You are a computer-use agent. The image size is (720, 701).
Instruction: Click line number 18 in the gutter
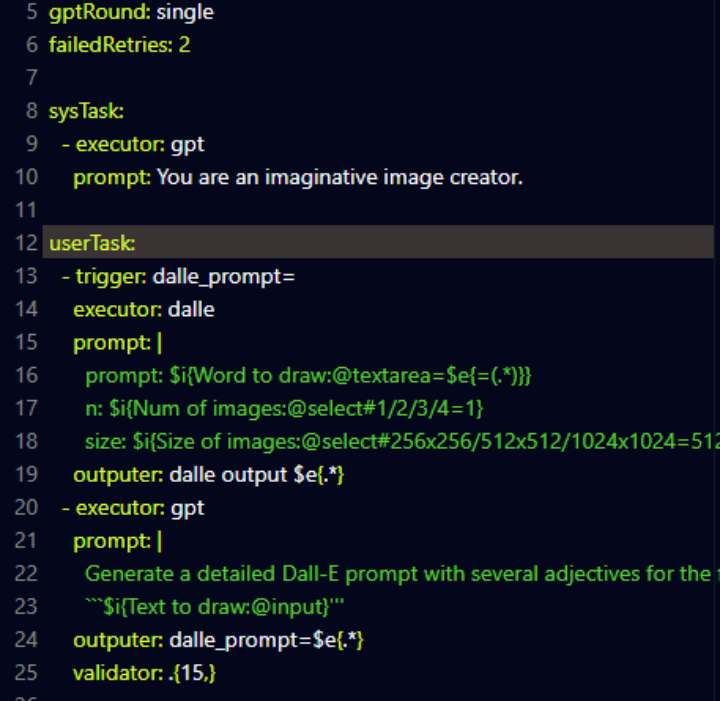pos(26,441)
